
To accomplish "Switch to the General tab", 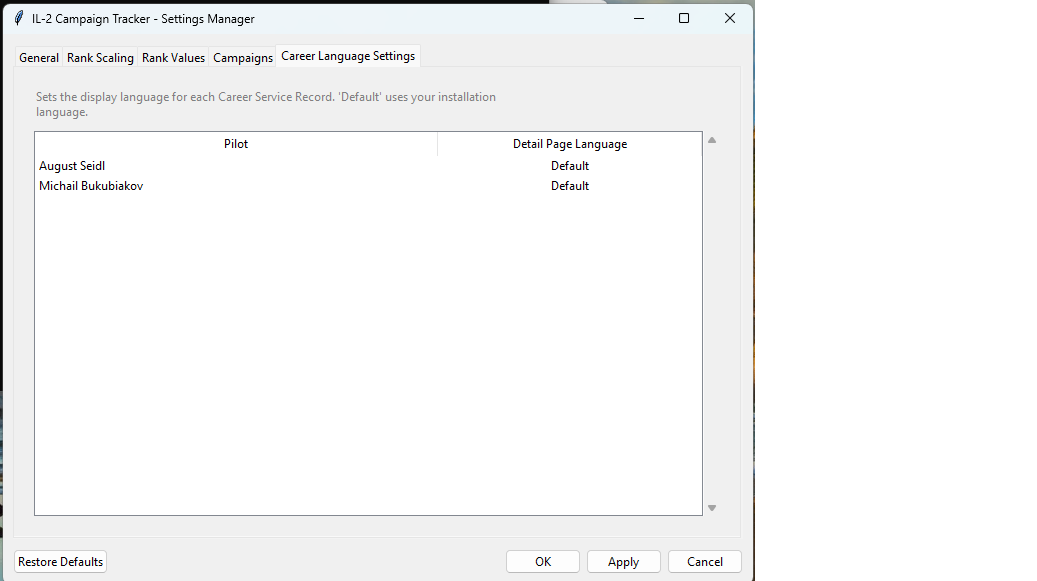I will (x=39, y=58).
